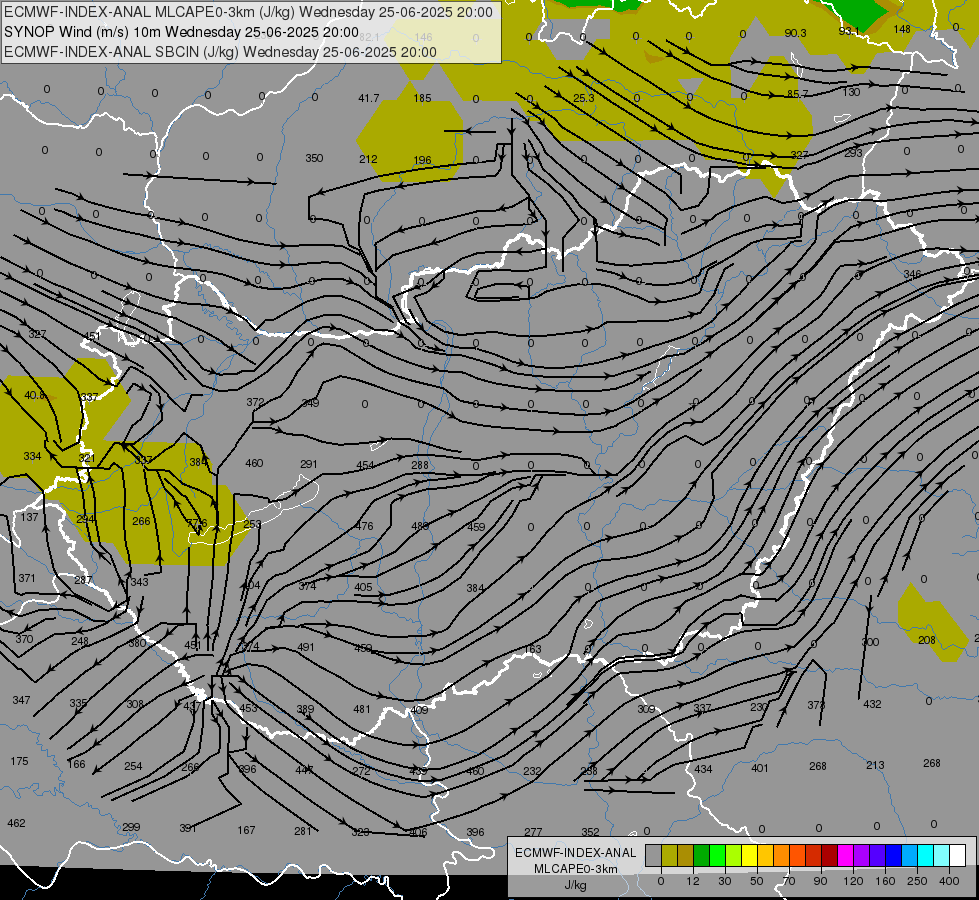Click the '405' map value
The image size is (979, 900).
tap(363, 587)
